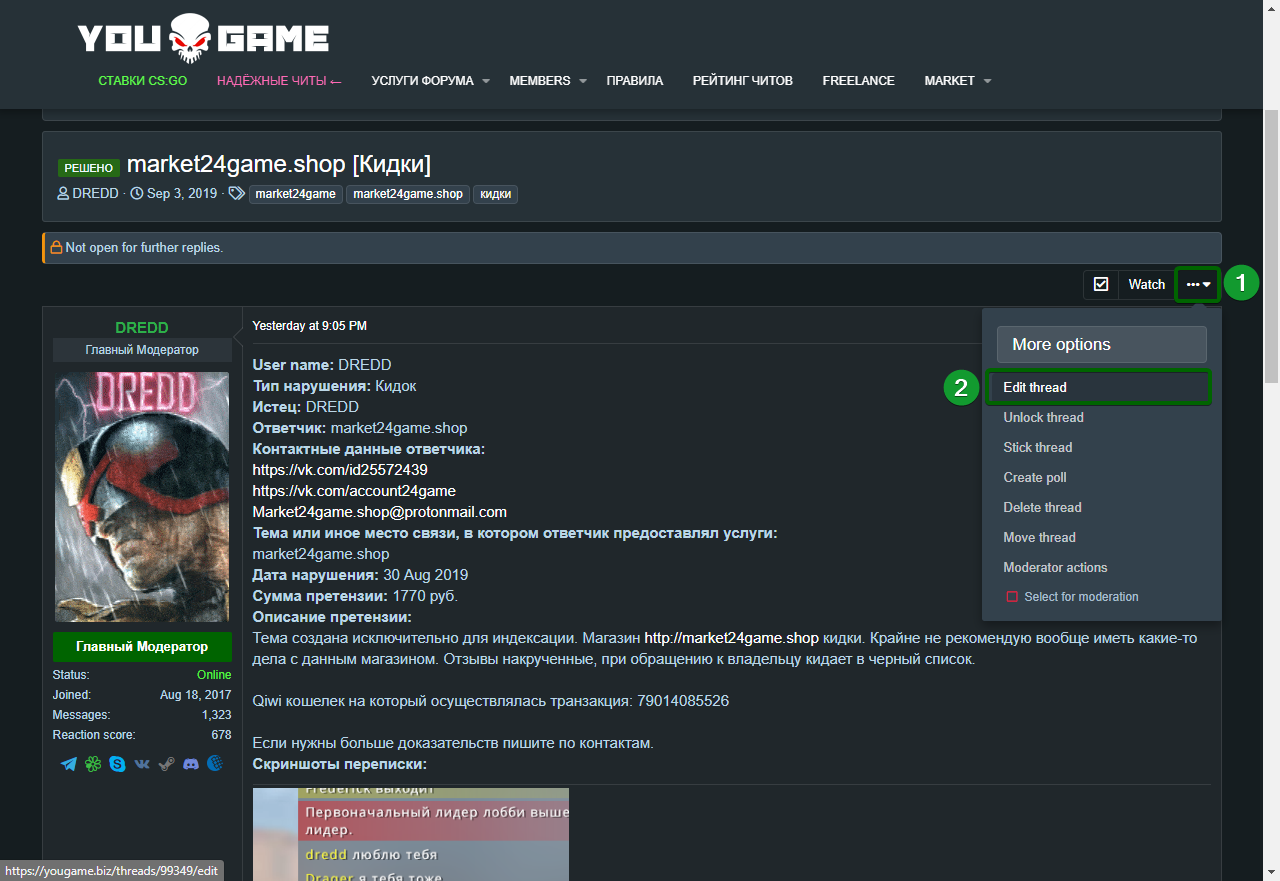1280x881 pixels.
Task: Open DREDD's avatar image
Action: tap(142, 497)
